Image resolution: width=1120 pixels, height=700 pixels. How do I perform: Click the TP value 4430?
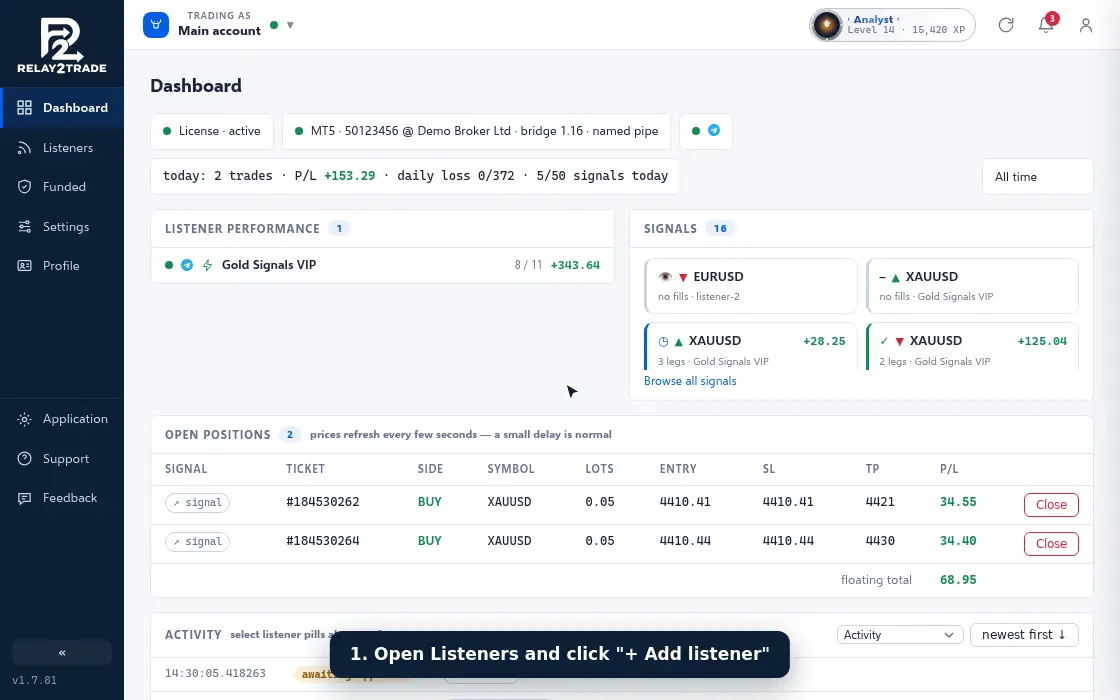coord(880,541)
